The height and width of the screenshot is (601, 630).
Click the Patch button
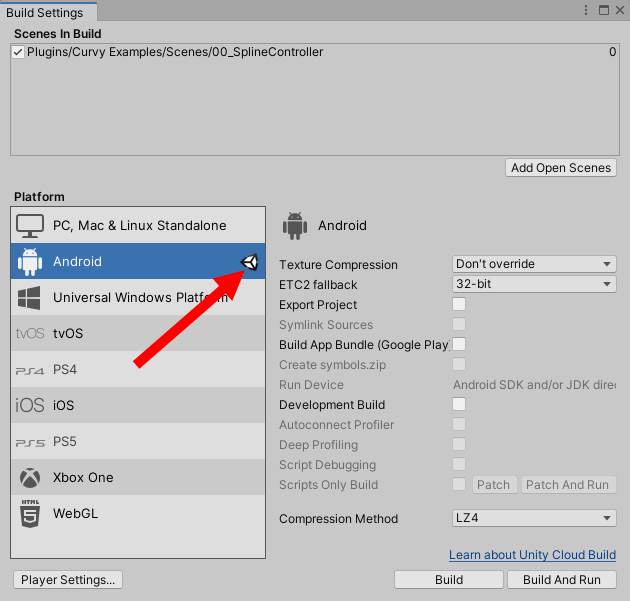click(x=494, y=484)
